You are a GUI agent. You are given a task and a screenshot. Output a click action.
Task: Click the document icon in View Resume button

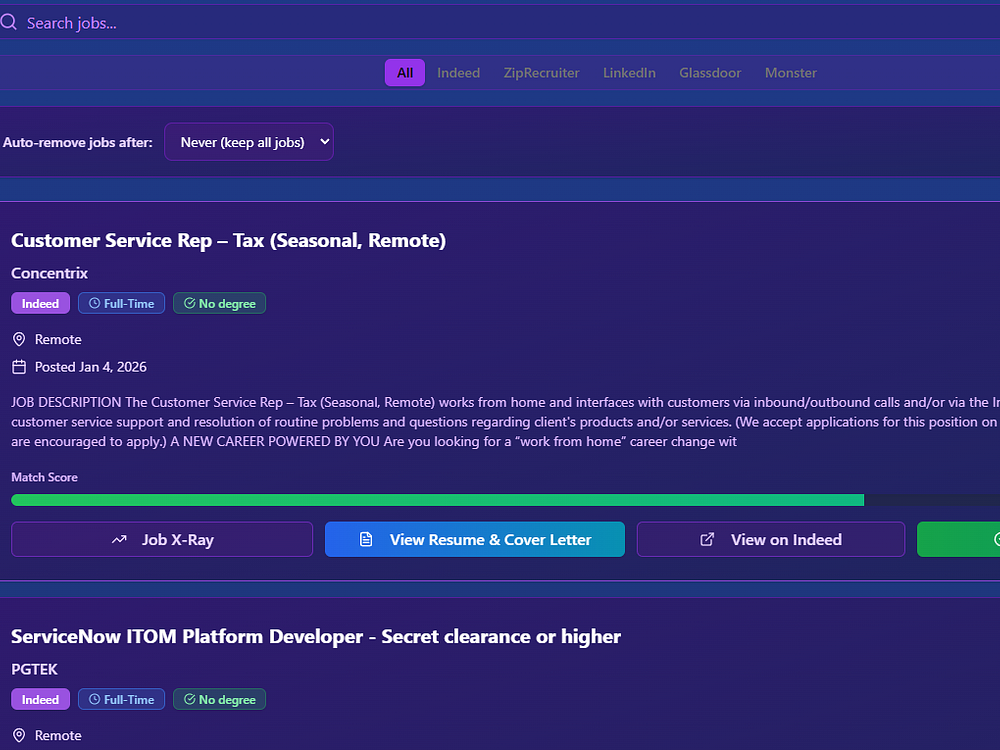coord(366,540)
